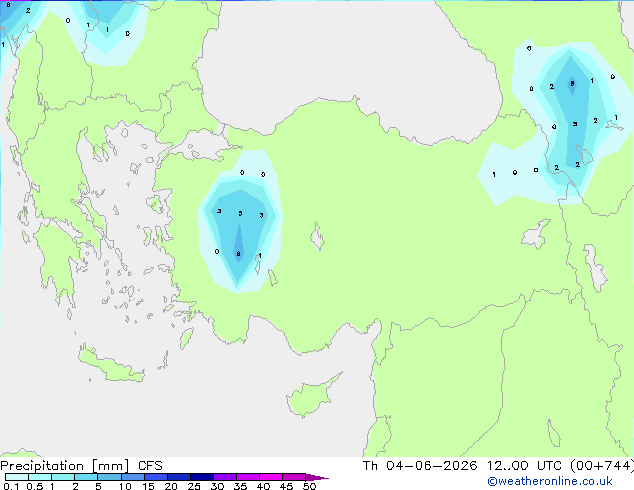
Task: Pick the 2–5 mm legend color box
Action: [86, 477]
